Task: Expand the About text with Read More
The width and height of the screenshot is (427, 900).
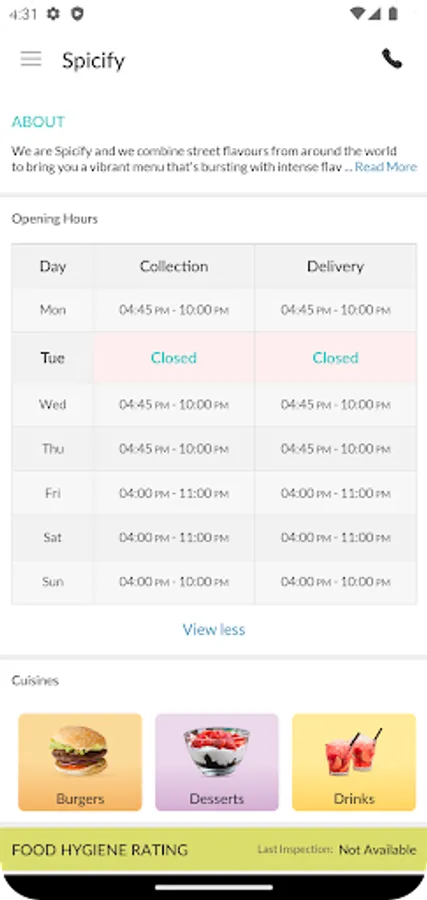Action: click(x=386, y=167)
